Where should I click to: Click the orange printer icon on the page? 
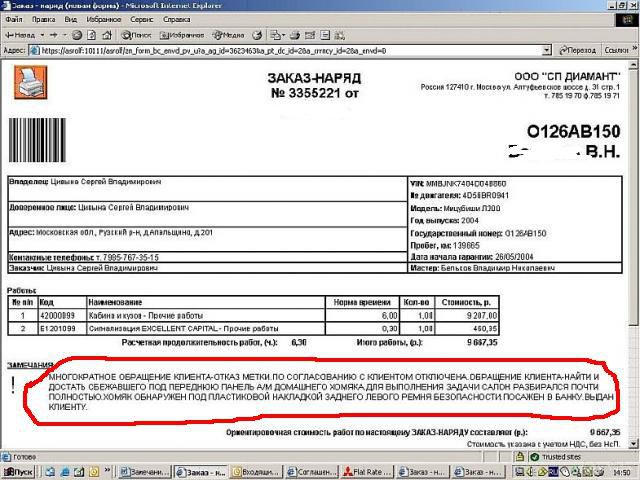coord(31,82)
